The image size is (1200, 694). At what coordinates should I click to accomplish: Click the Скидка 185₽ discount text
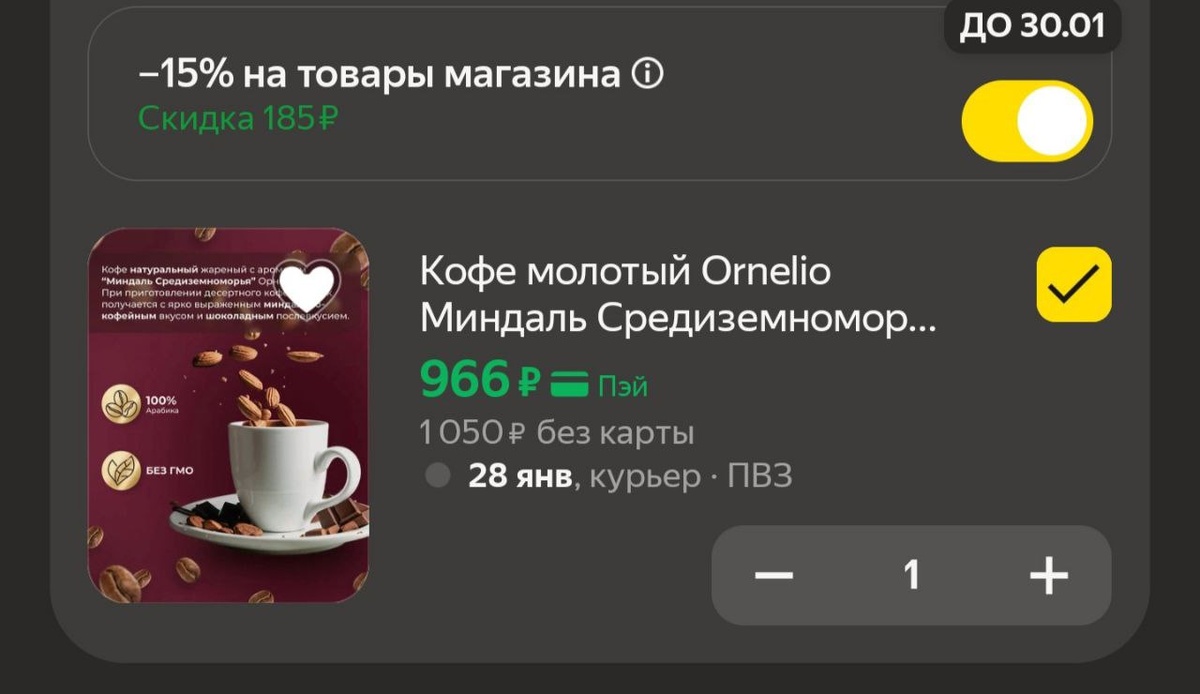point(238,119)
